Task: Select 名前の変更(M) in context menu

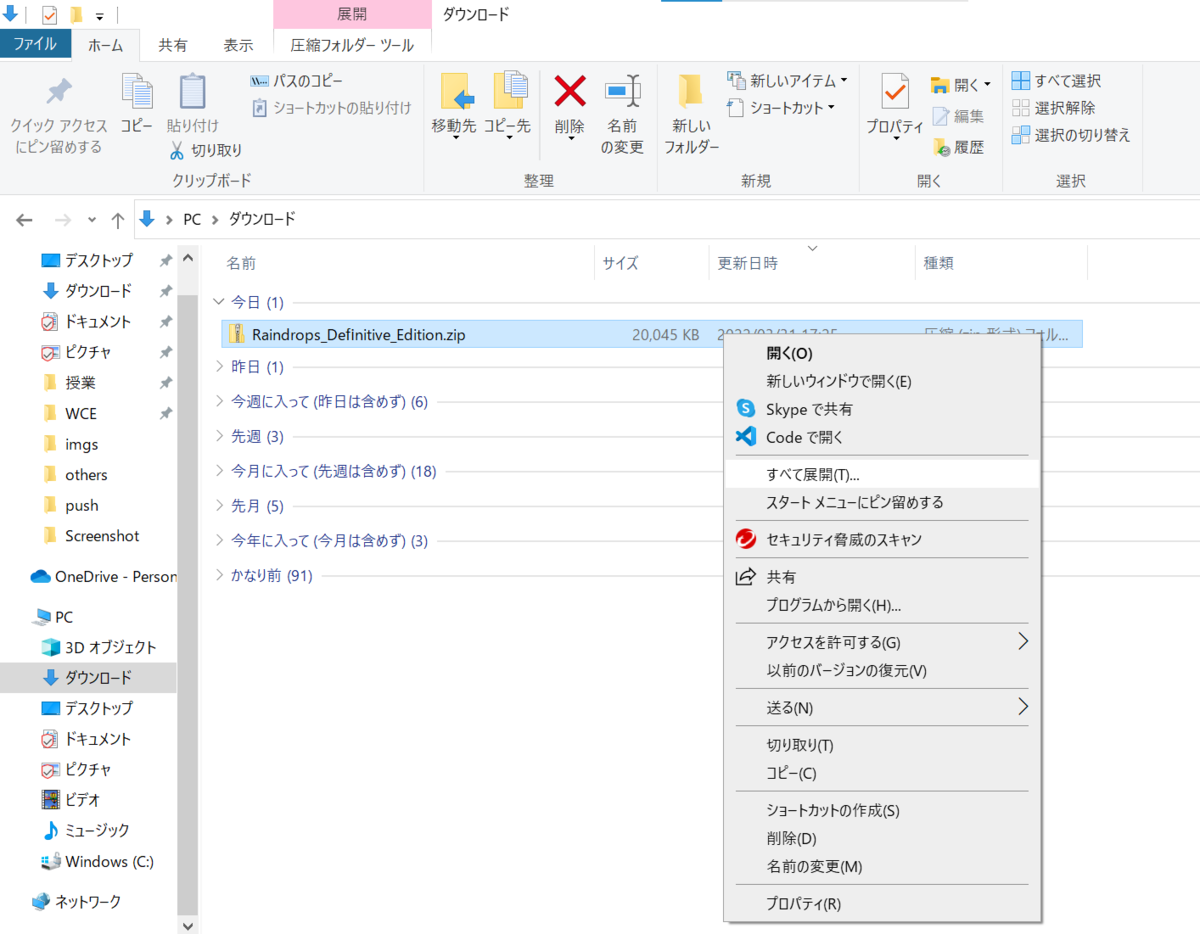Action: (881, 866)
